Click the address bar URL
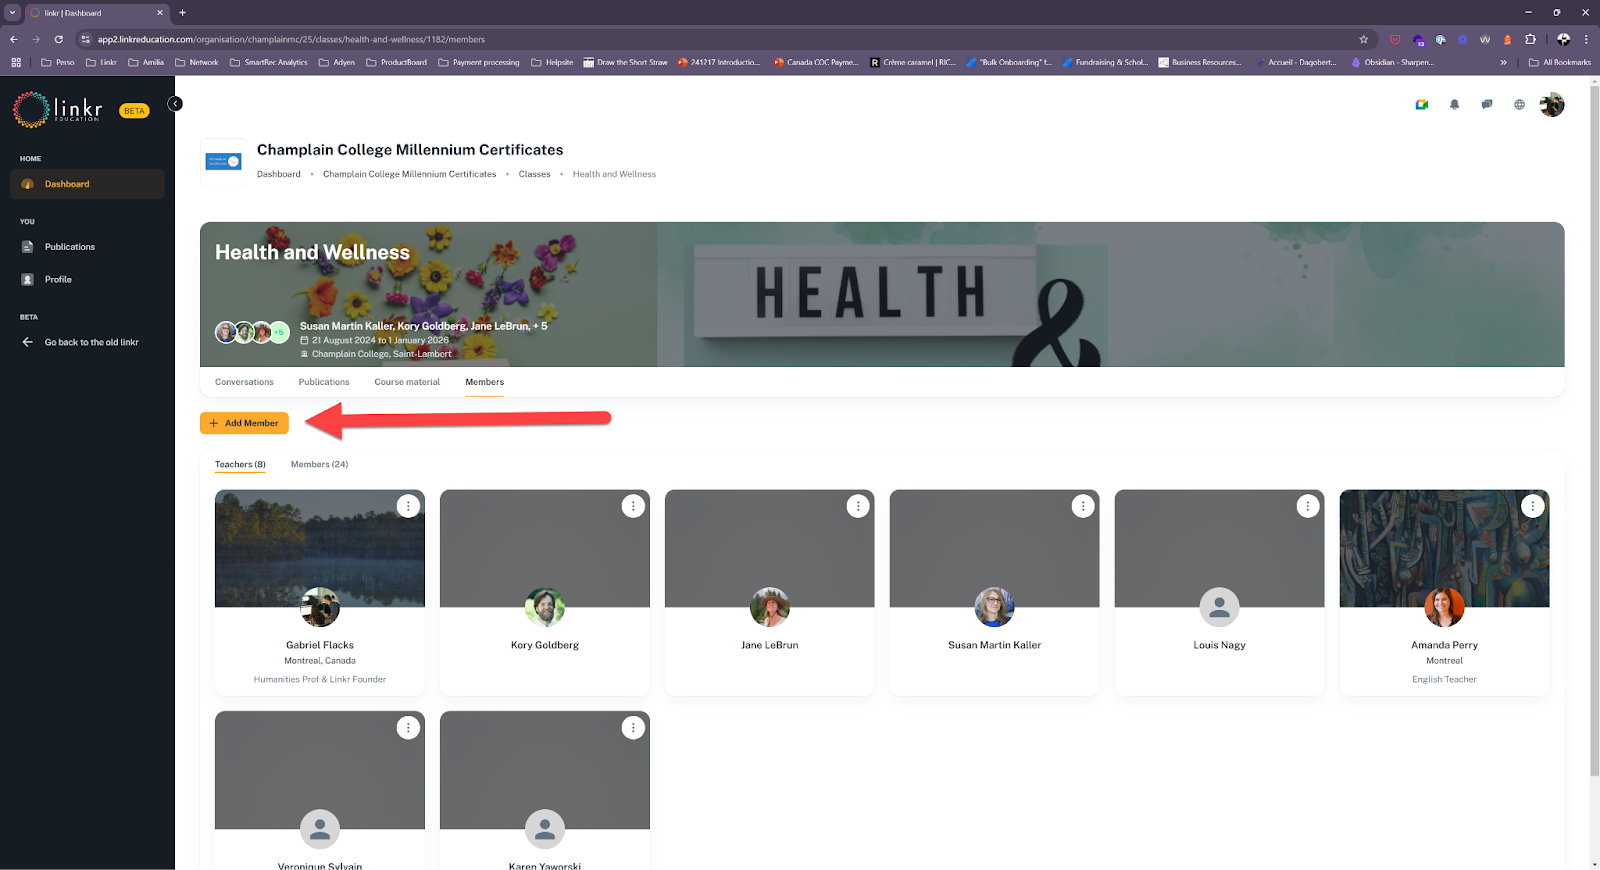The image size is (1600, 870). coord(291,39)
